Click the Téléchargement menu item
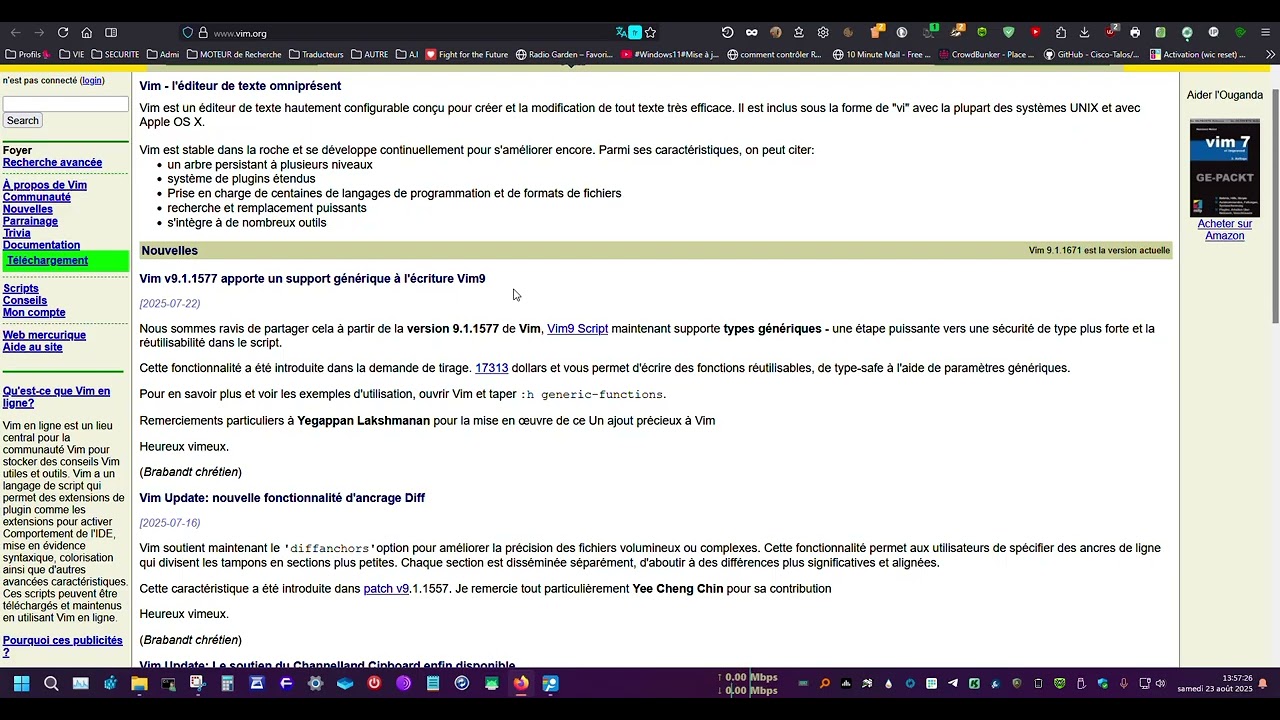Viewport: 1280px width, 720px height. click(47, 260)
